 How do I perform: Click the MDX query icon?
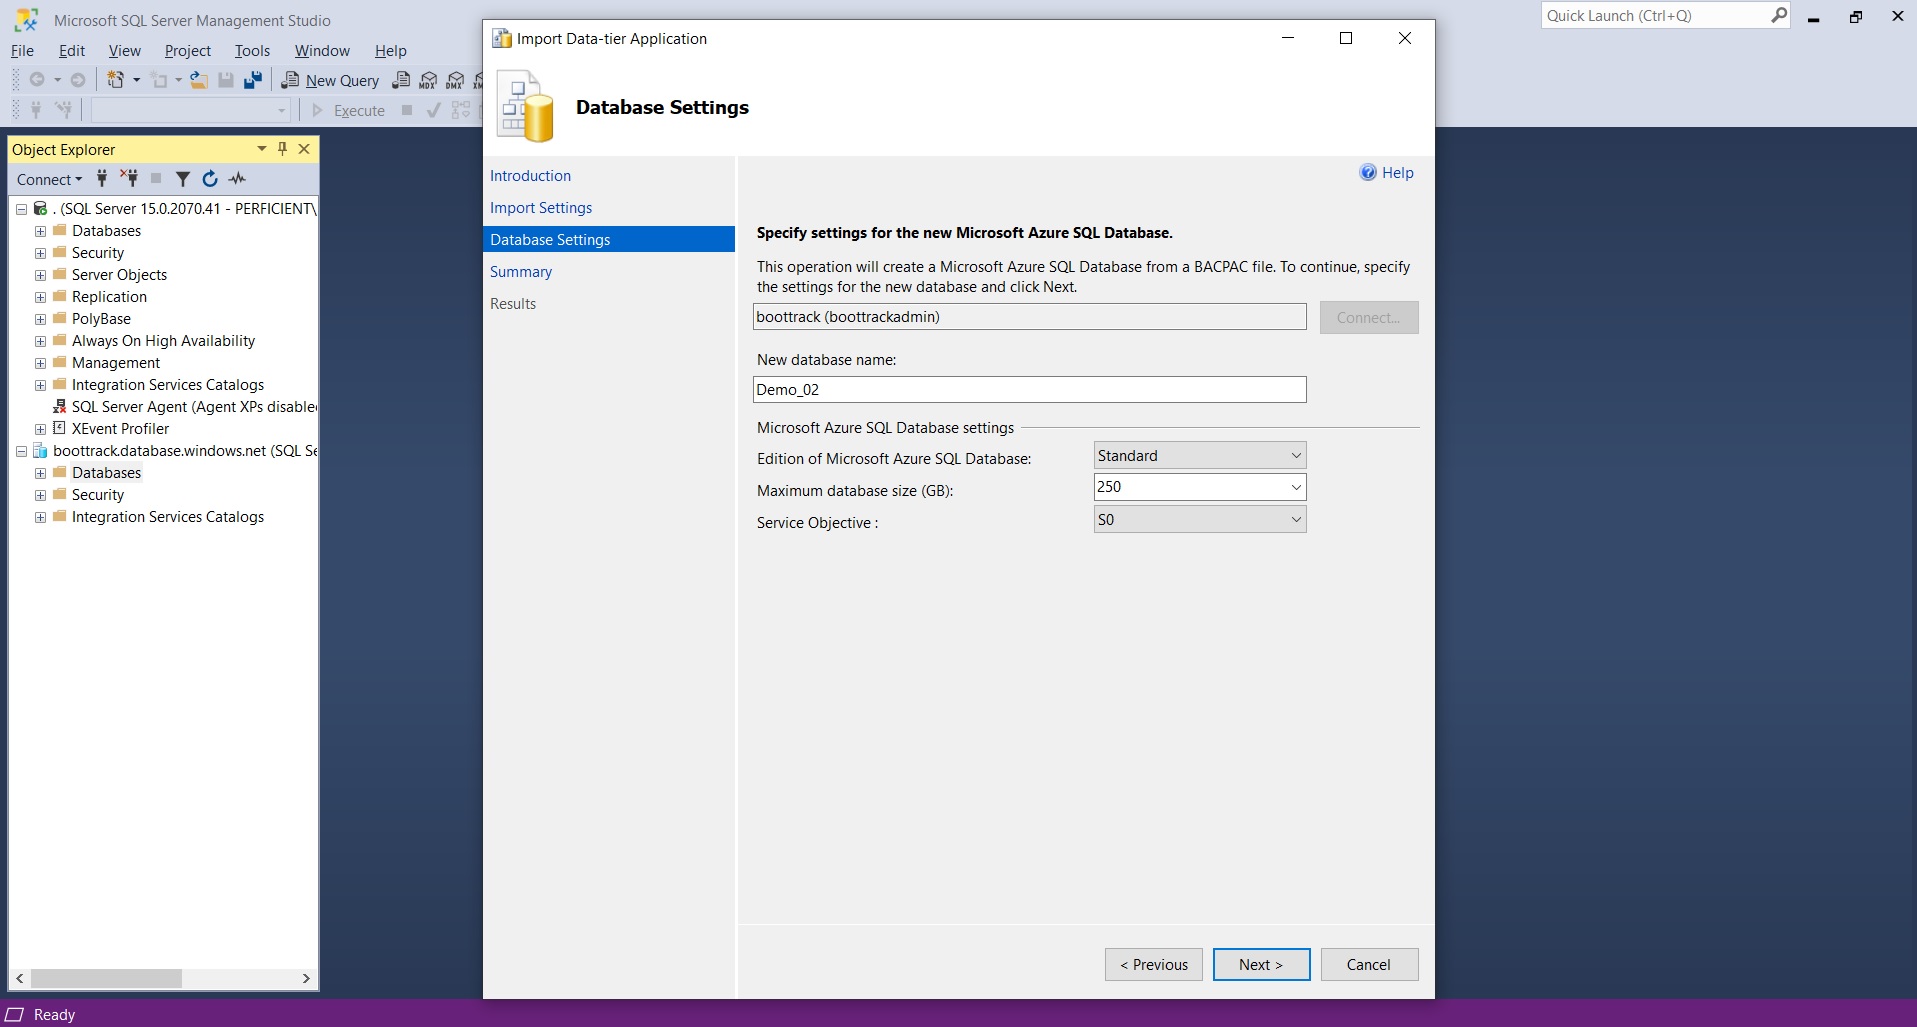[428, 80]
